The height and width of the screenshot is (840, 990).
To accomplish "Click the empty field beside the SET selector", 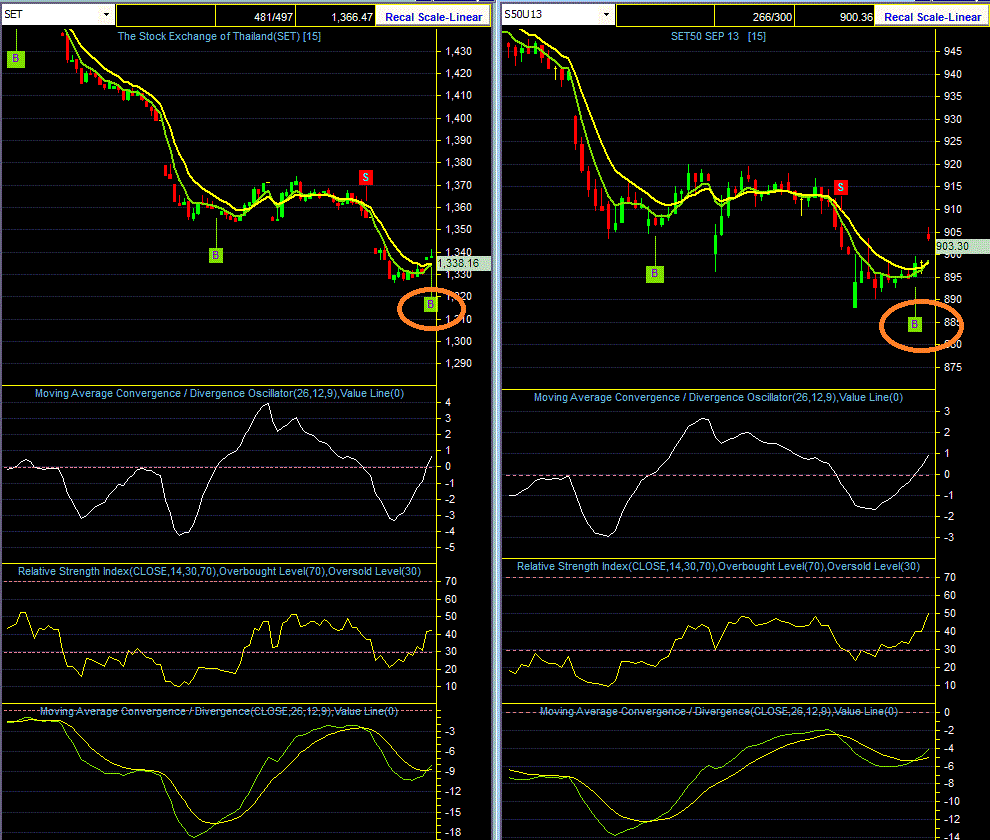I will tap(166, 16).
